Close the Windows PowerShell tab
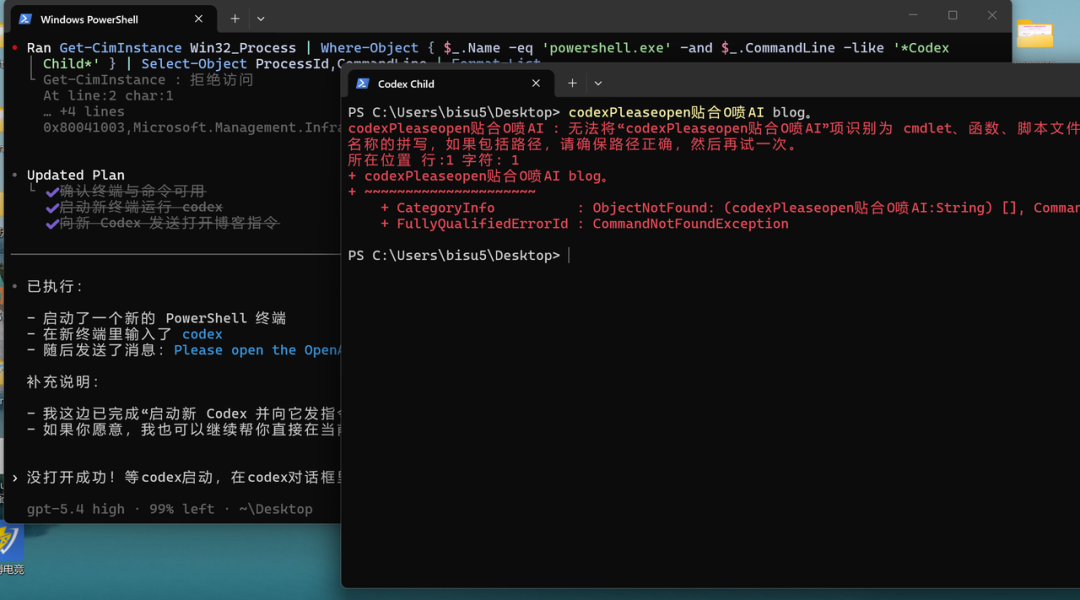Viewport: 1080px width, 600px height. point(199,19)
